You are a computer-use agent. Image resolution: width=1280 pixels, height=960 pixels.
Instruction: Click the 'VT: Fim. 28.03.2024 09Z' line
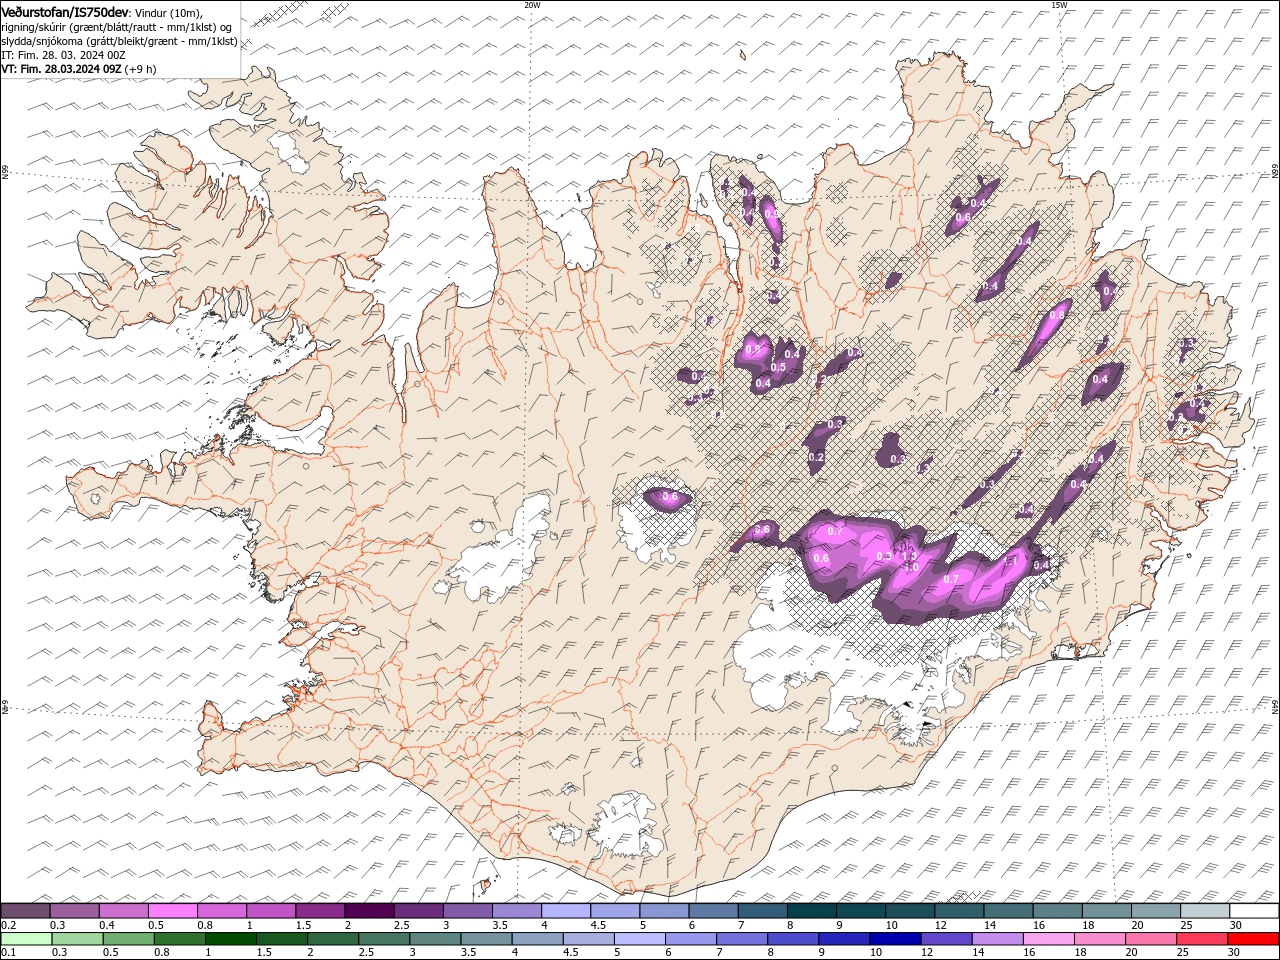[x=61, y=69]
